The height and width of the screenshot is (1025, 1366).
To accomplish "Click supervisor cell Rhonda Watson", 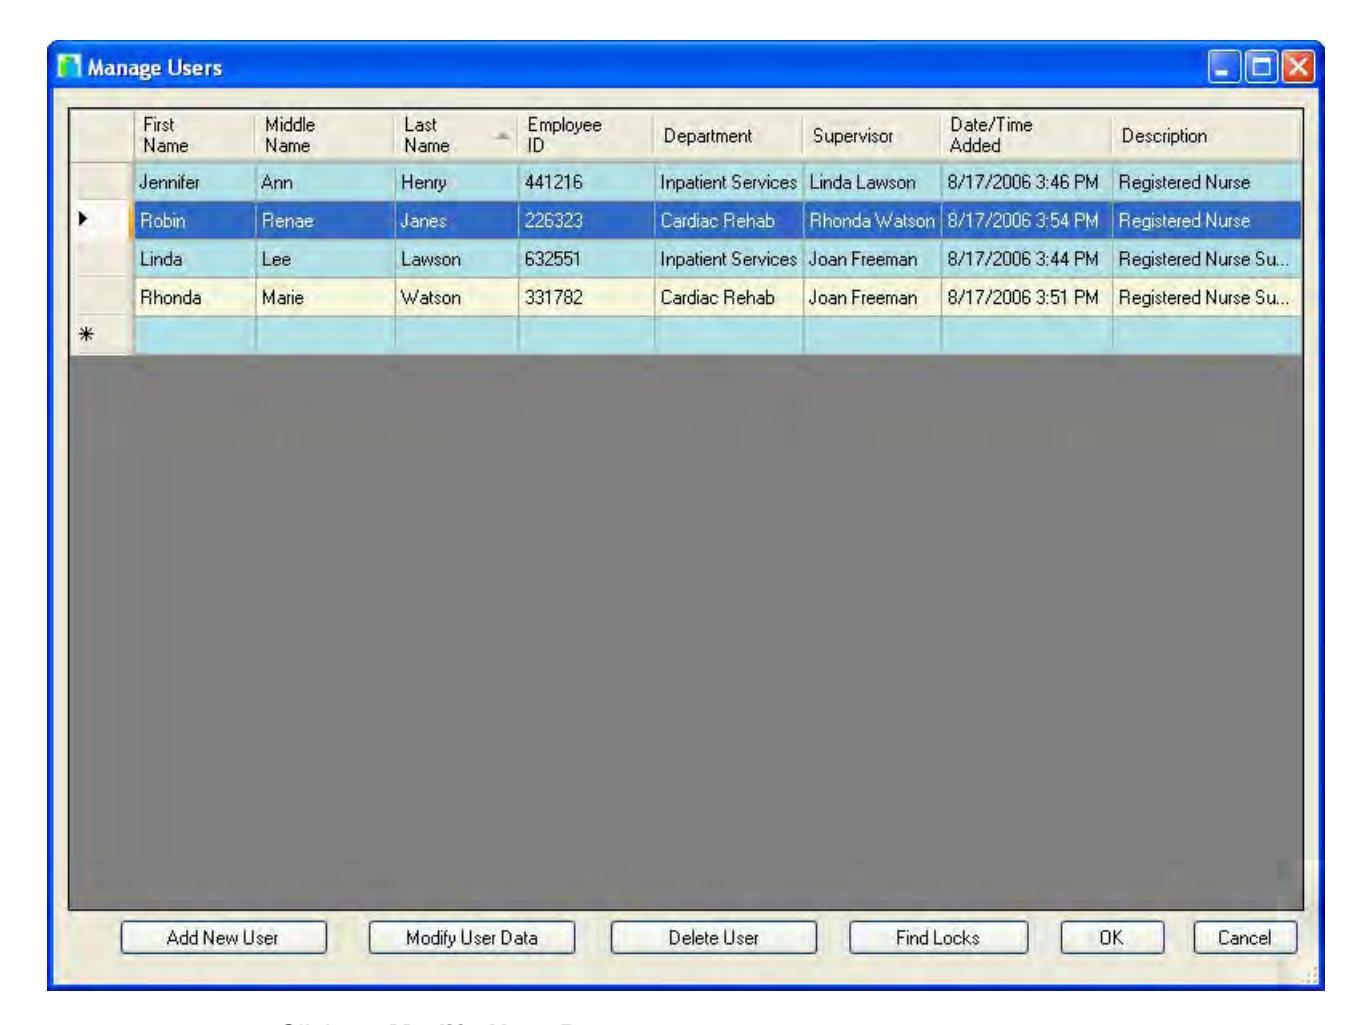I will [871, 221].
